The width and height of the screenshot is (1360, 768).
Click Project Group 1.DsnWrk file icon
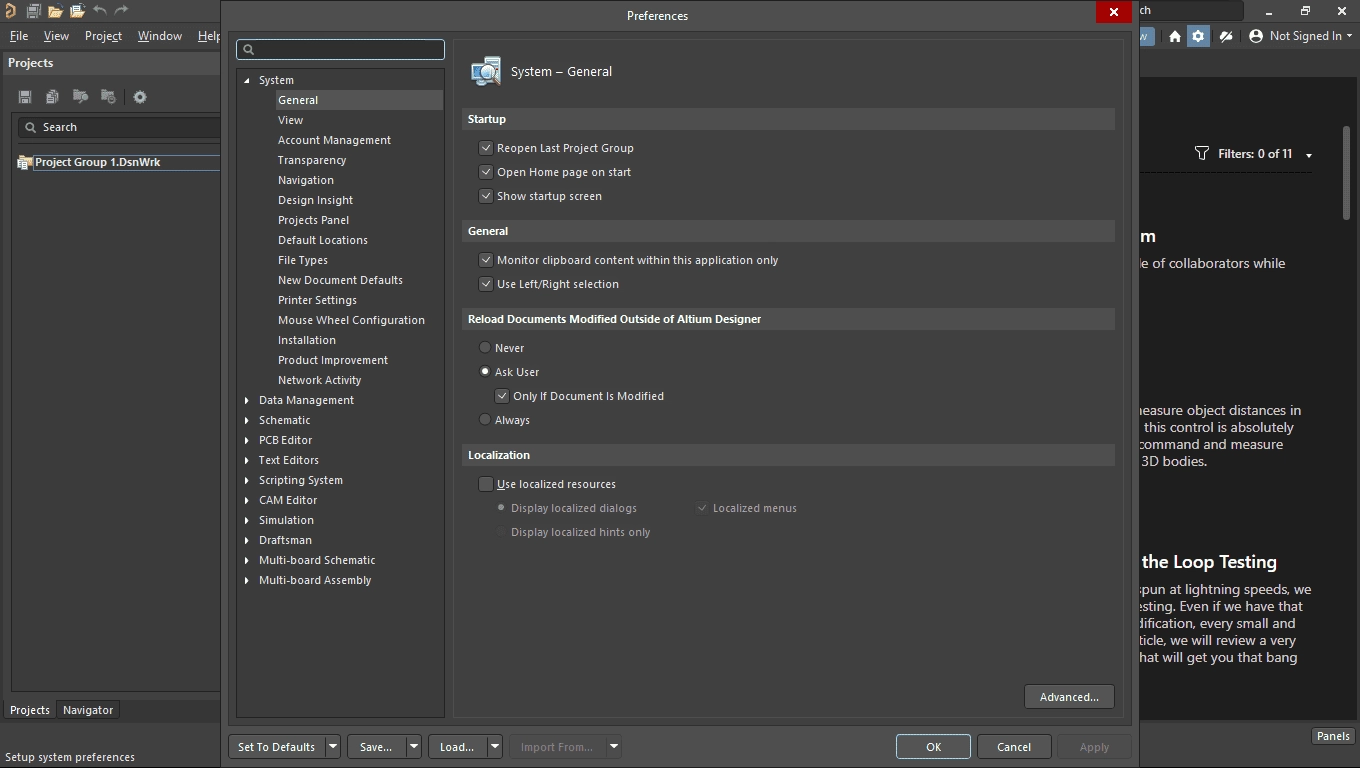(x=25, y=162)
